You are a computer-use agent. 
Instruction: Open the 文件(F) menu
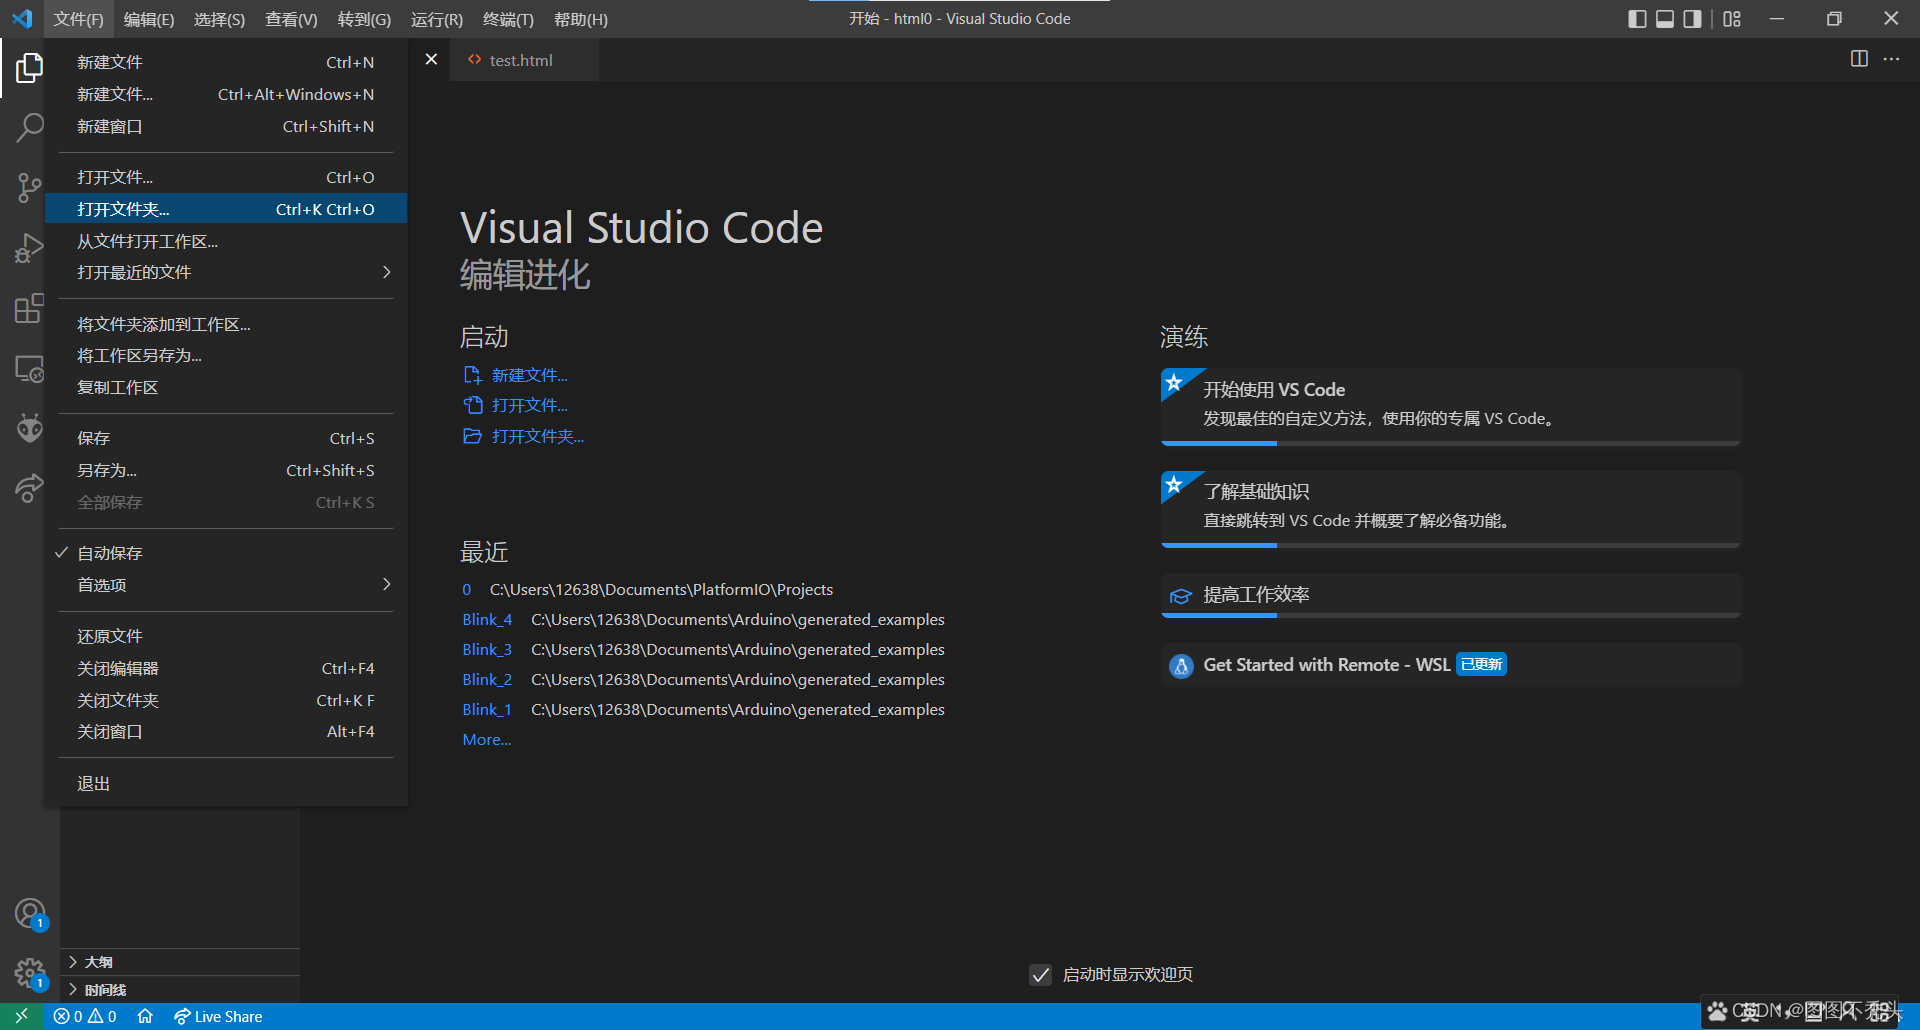tap(78, 19)
